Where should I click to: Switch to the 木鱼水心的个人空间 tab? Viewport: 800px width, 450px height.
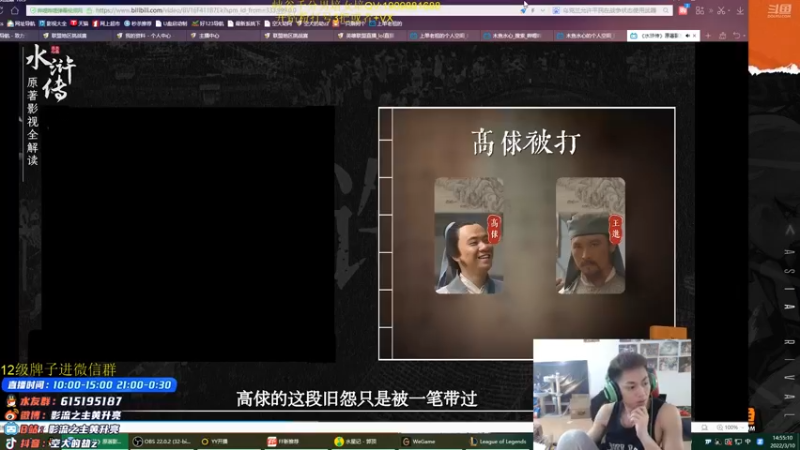(589, 36)
